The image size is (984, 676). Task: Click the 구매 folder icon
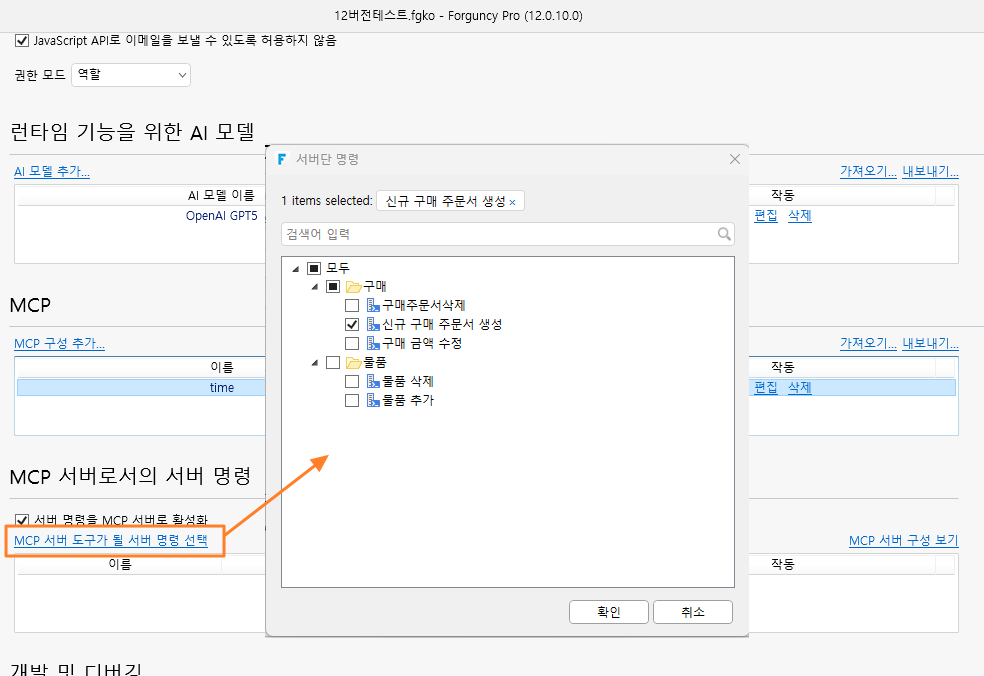coord(354,287)
